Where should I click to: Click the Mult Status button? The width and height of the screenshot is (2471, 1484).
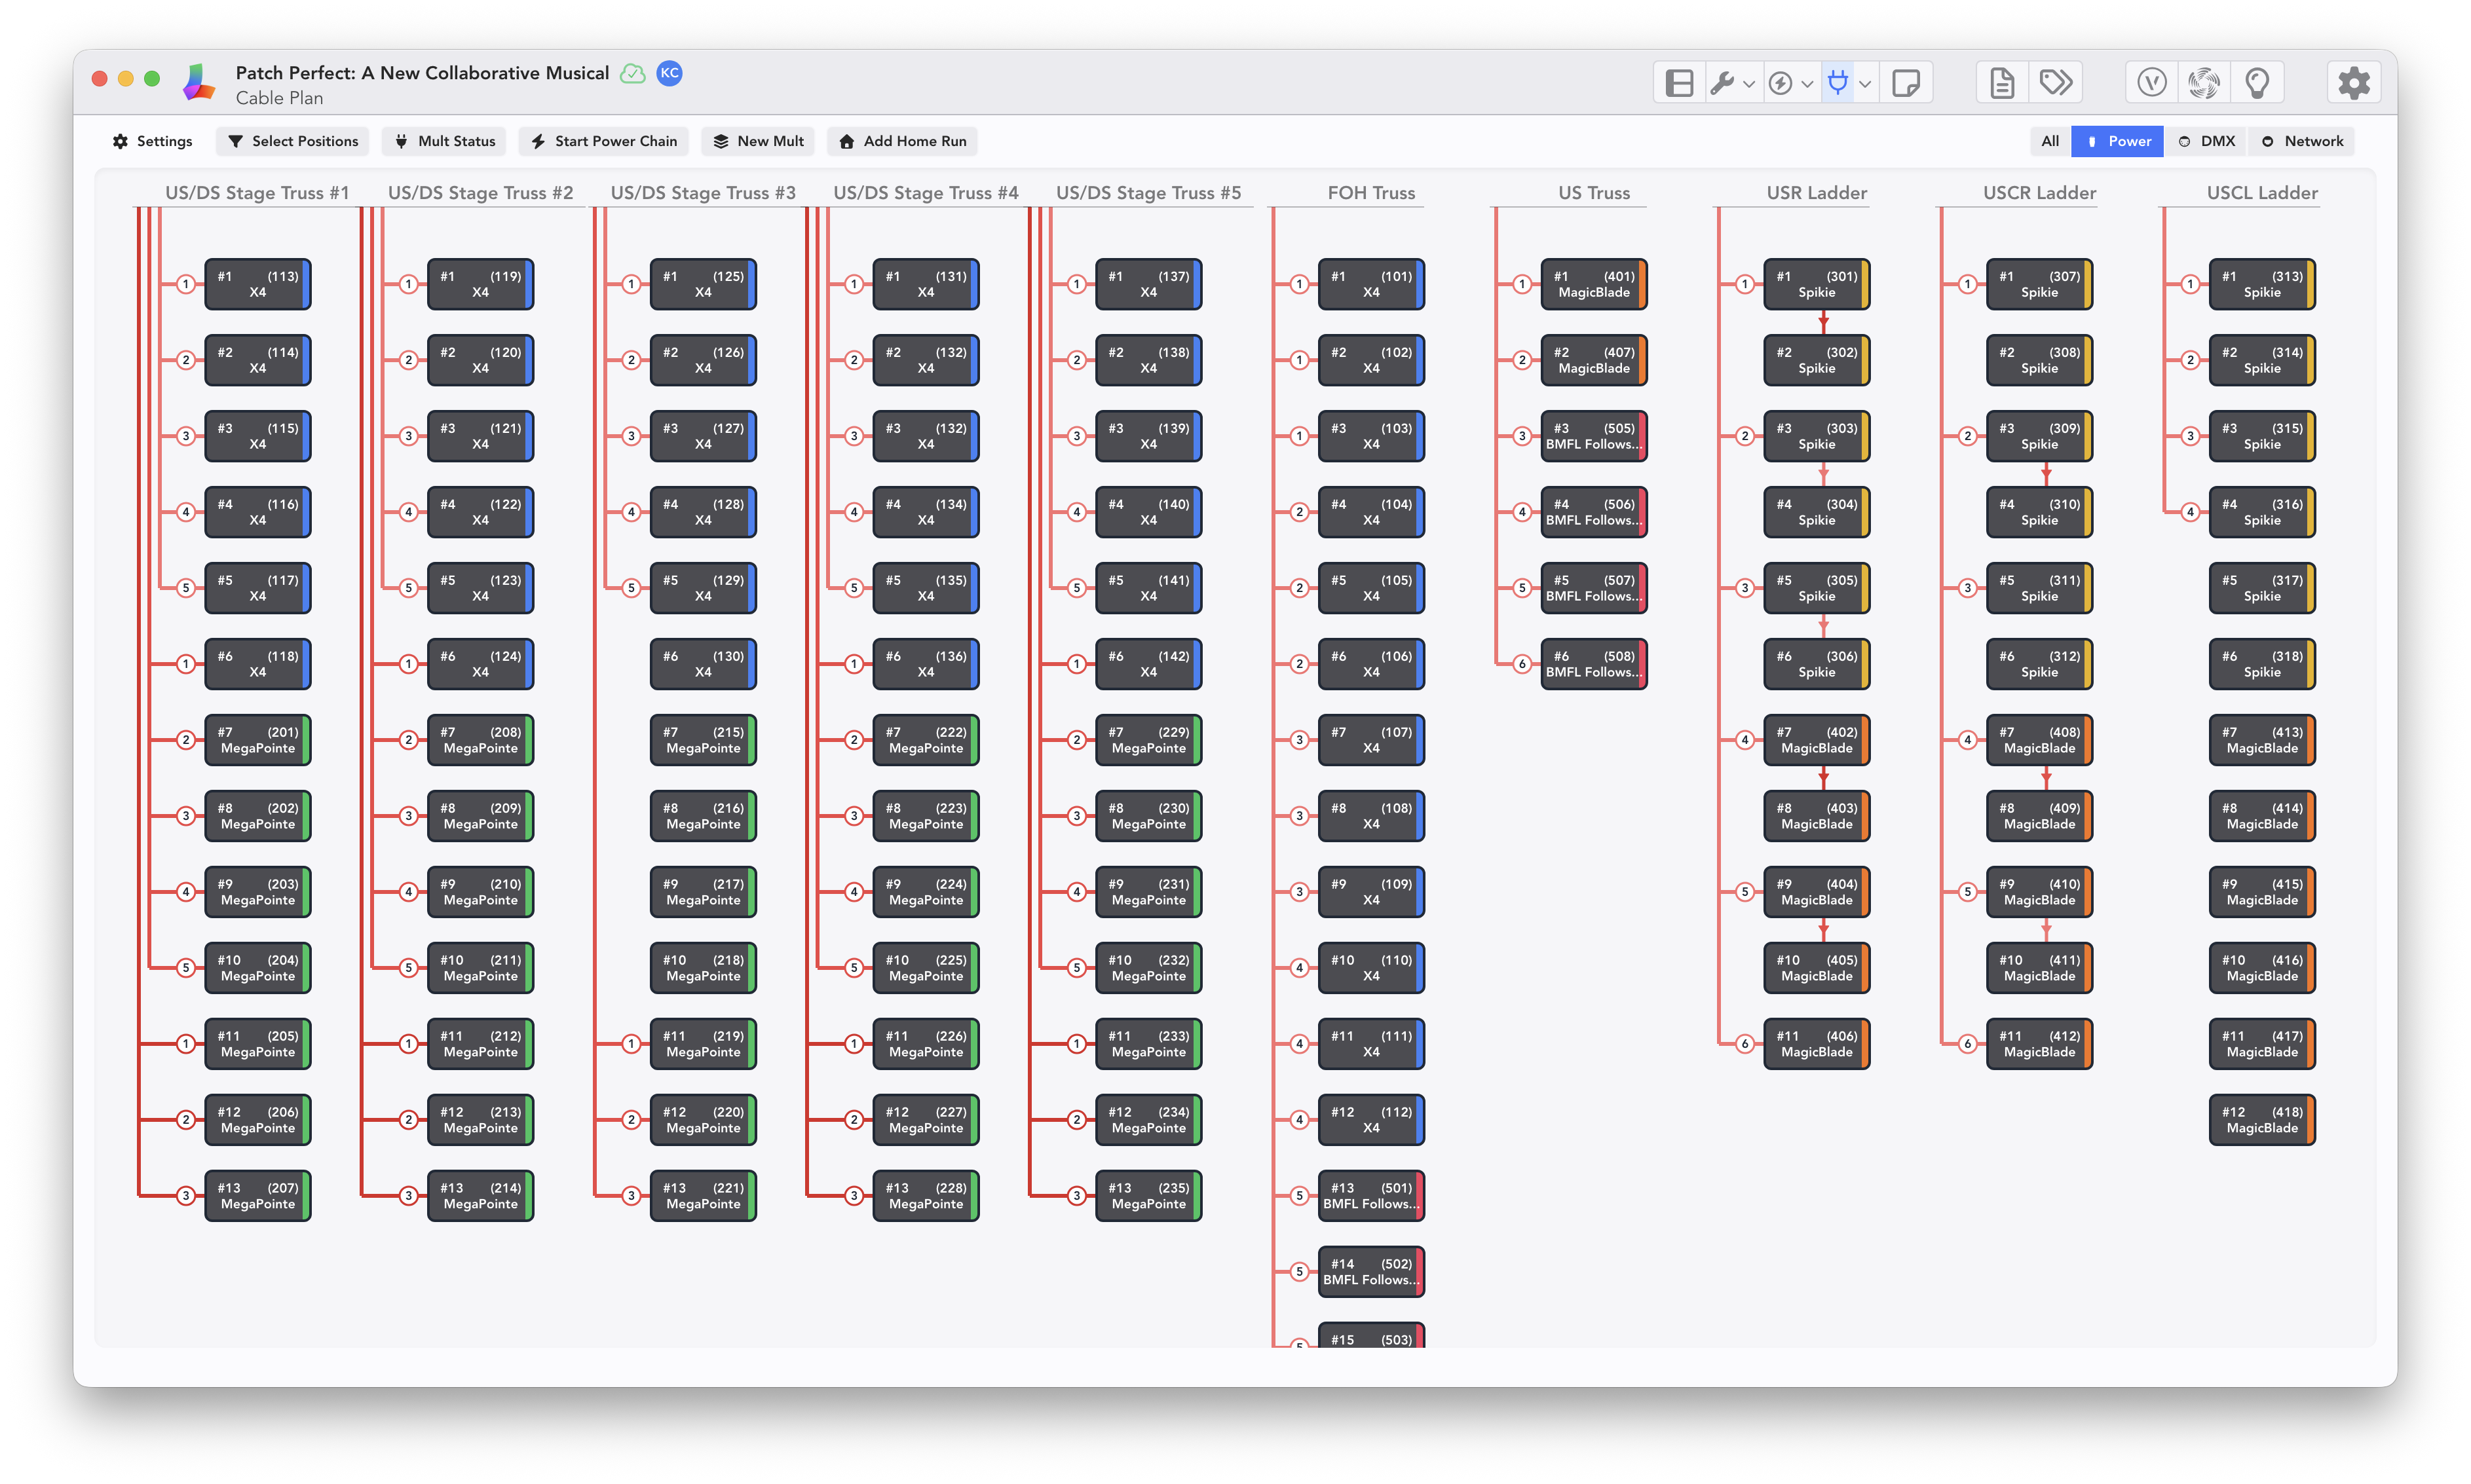coord(444,141)
